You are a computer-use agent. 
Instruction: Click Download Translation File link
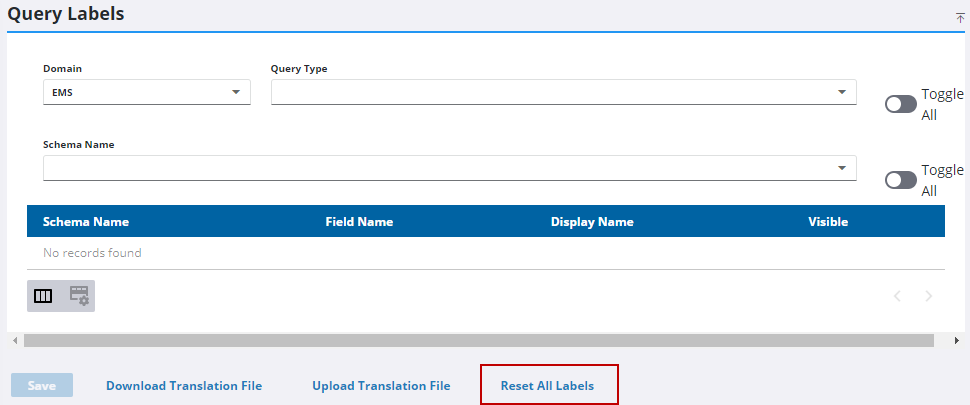pos(184,386)
